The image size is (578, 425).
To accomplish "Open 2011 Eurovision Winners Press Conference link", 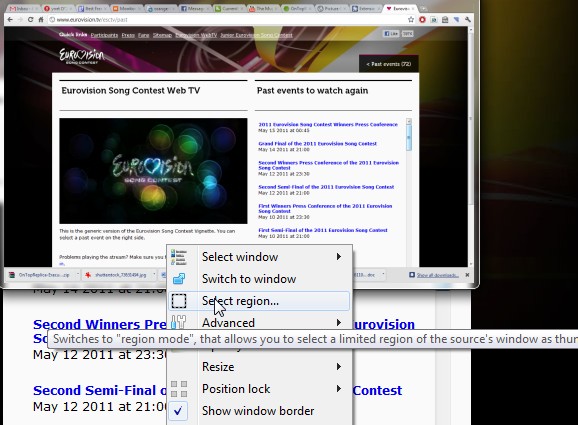I will [x=328, y=125].
